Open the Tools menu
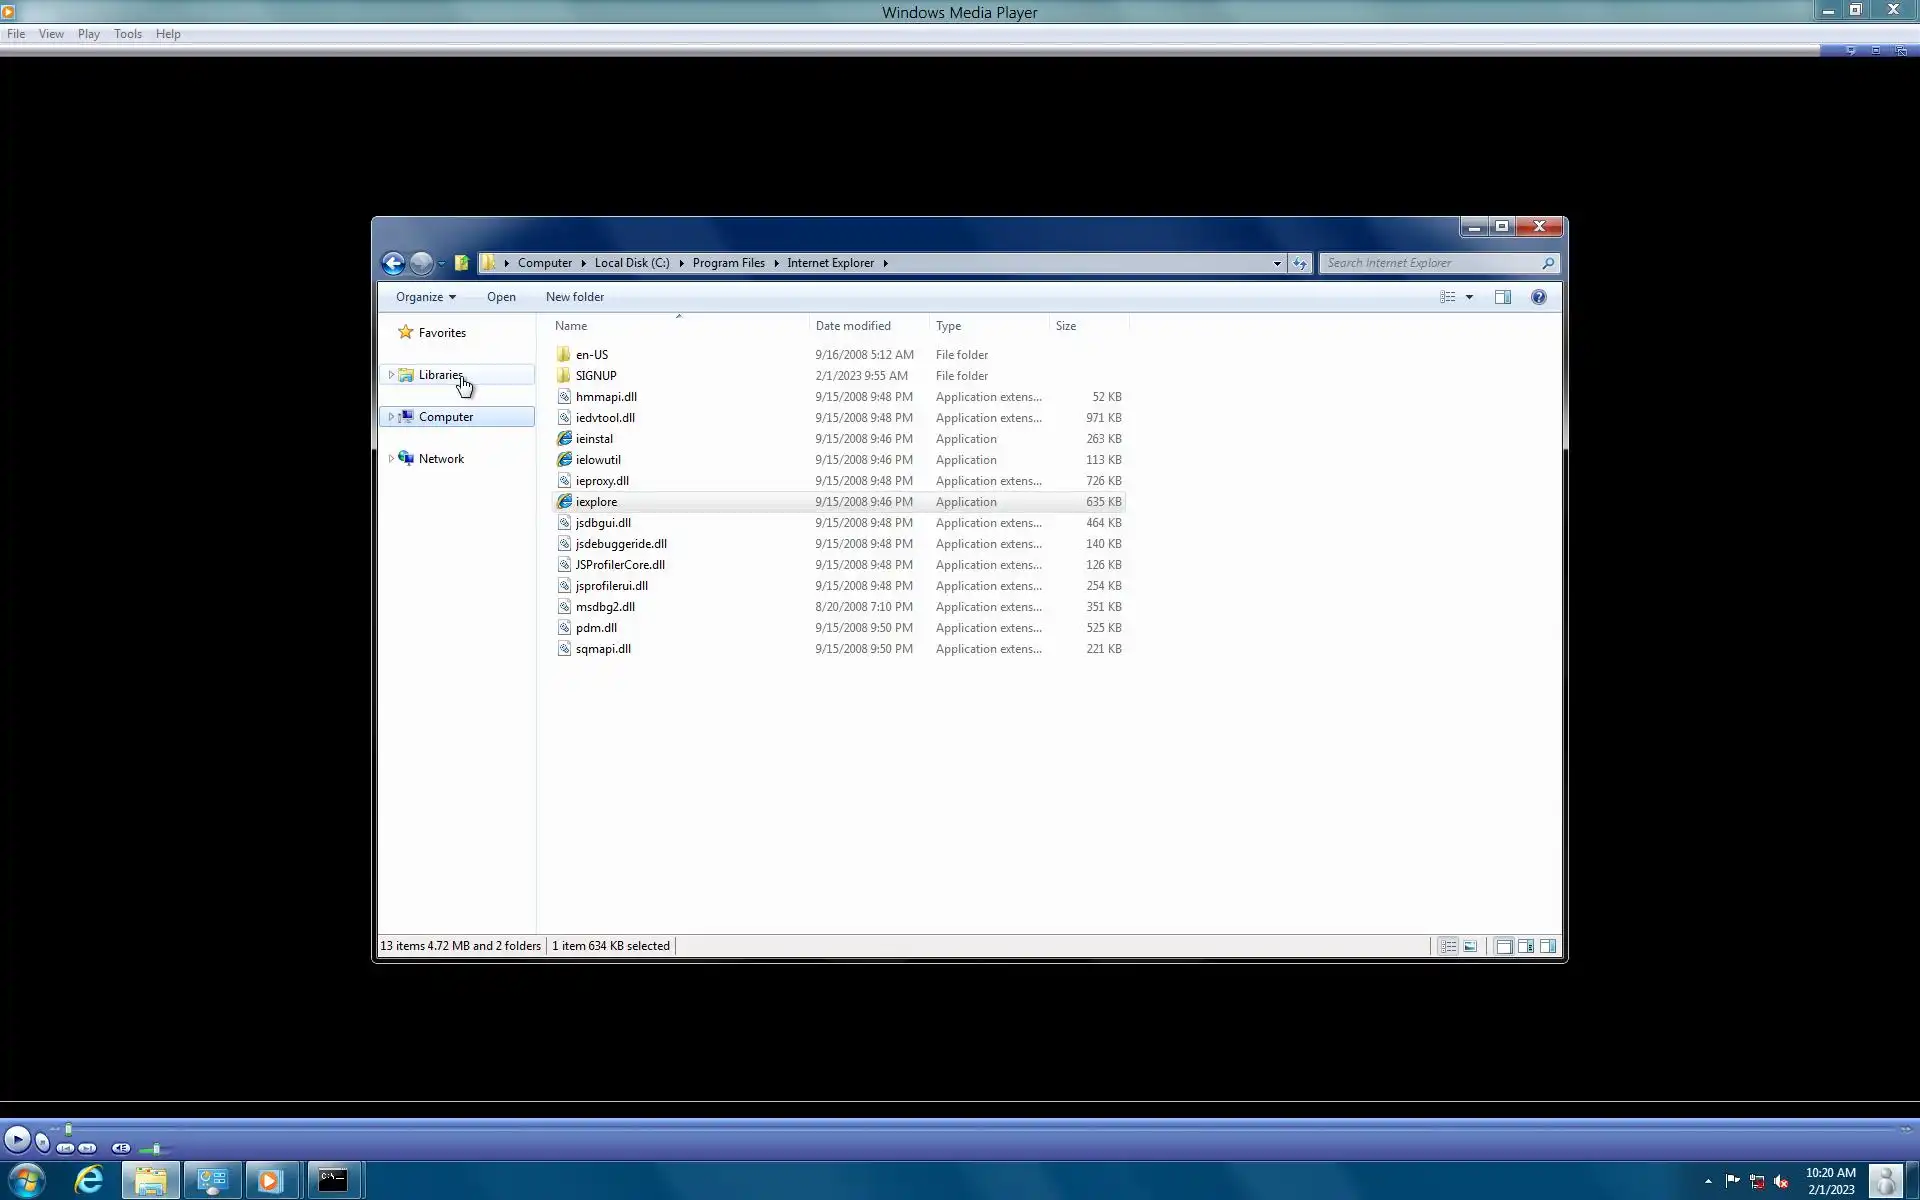The width and height of the screenshot is (1920, 1200). pos(127,34)
